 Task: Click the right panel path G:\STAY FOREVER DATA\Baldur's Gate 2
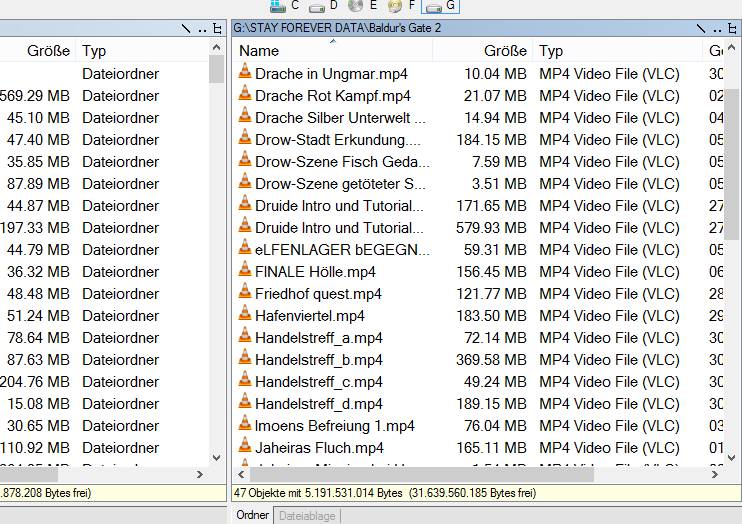pos(337,28)
